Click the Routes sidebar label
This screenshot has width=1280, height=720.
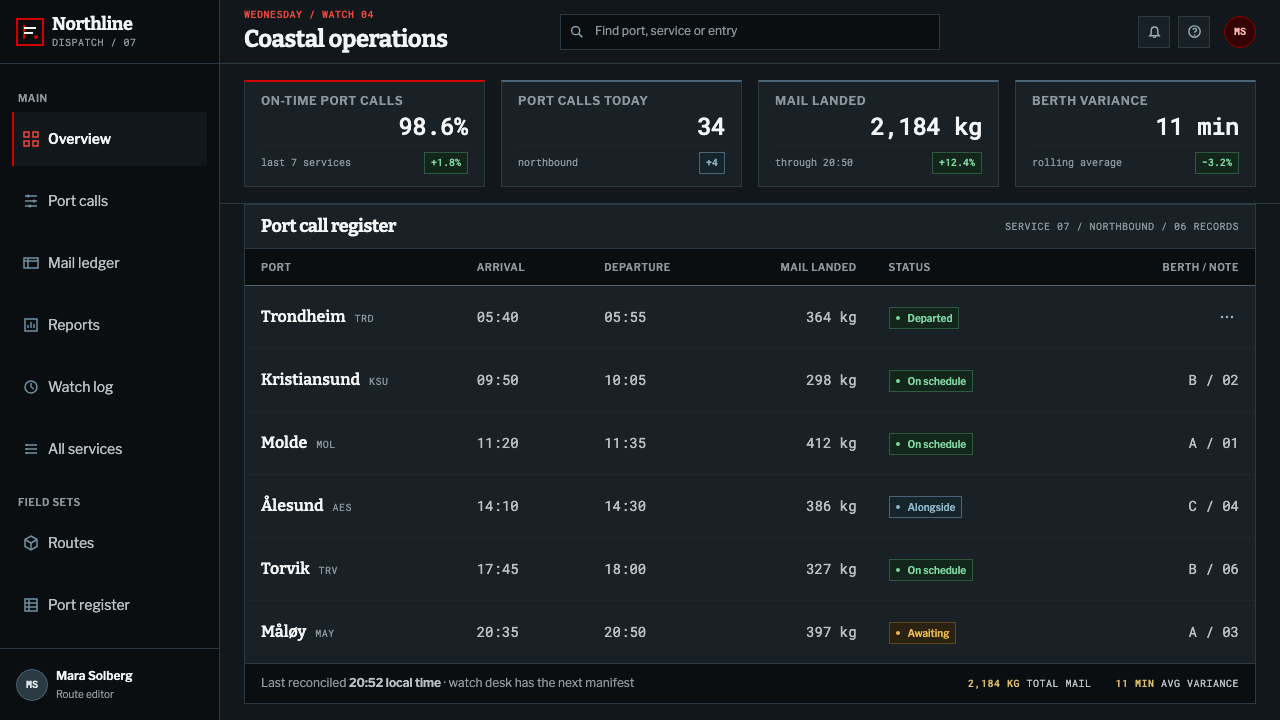[71, 543]
